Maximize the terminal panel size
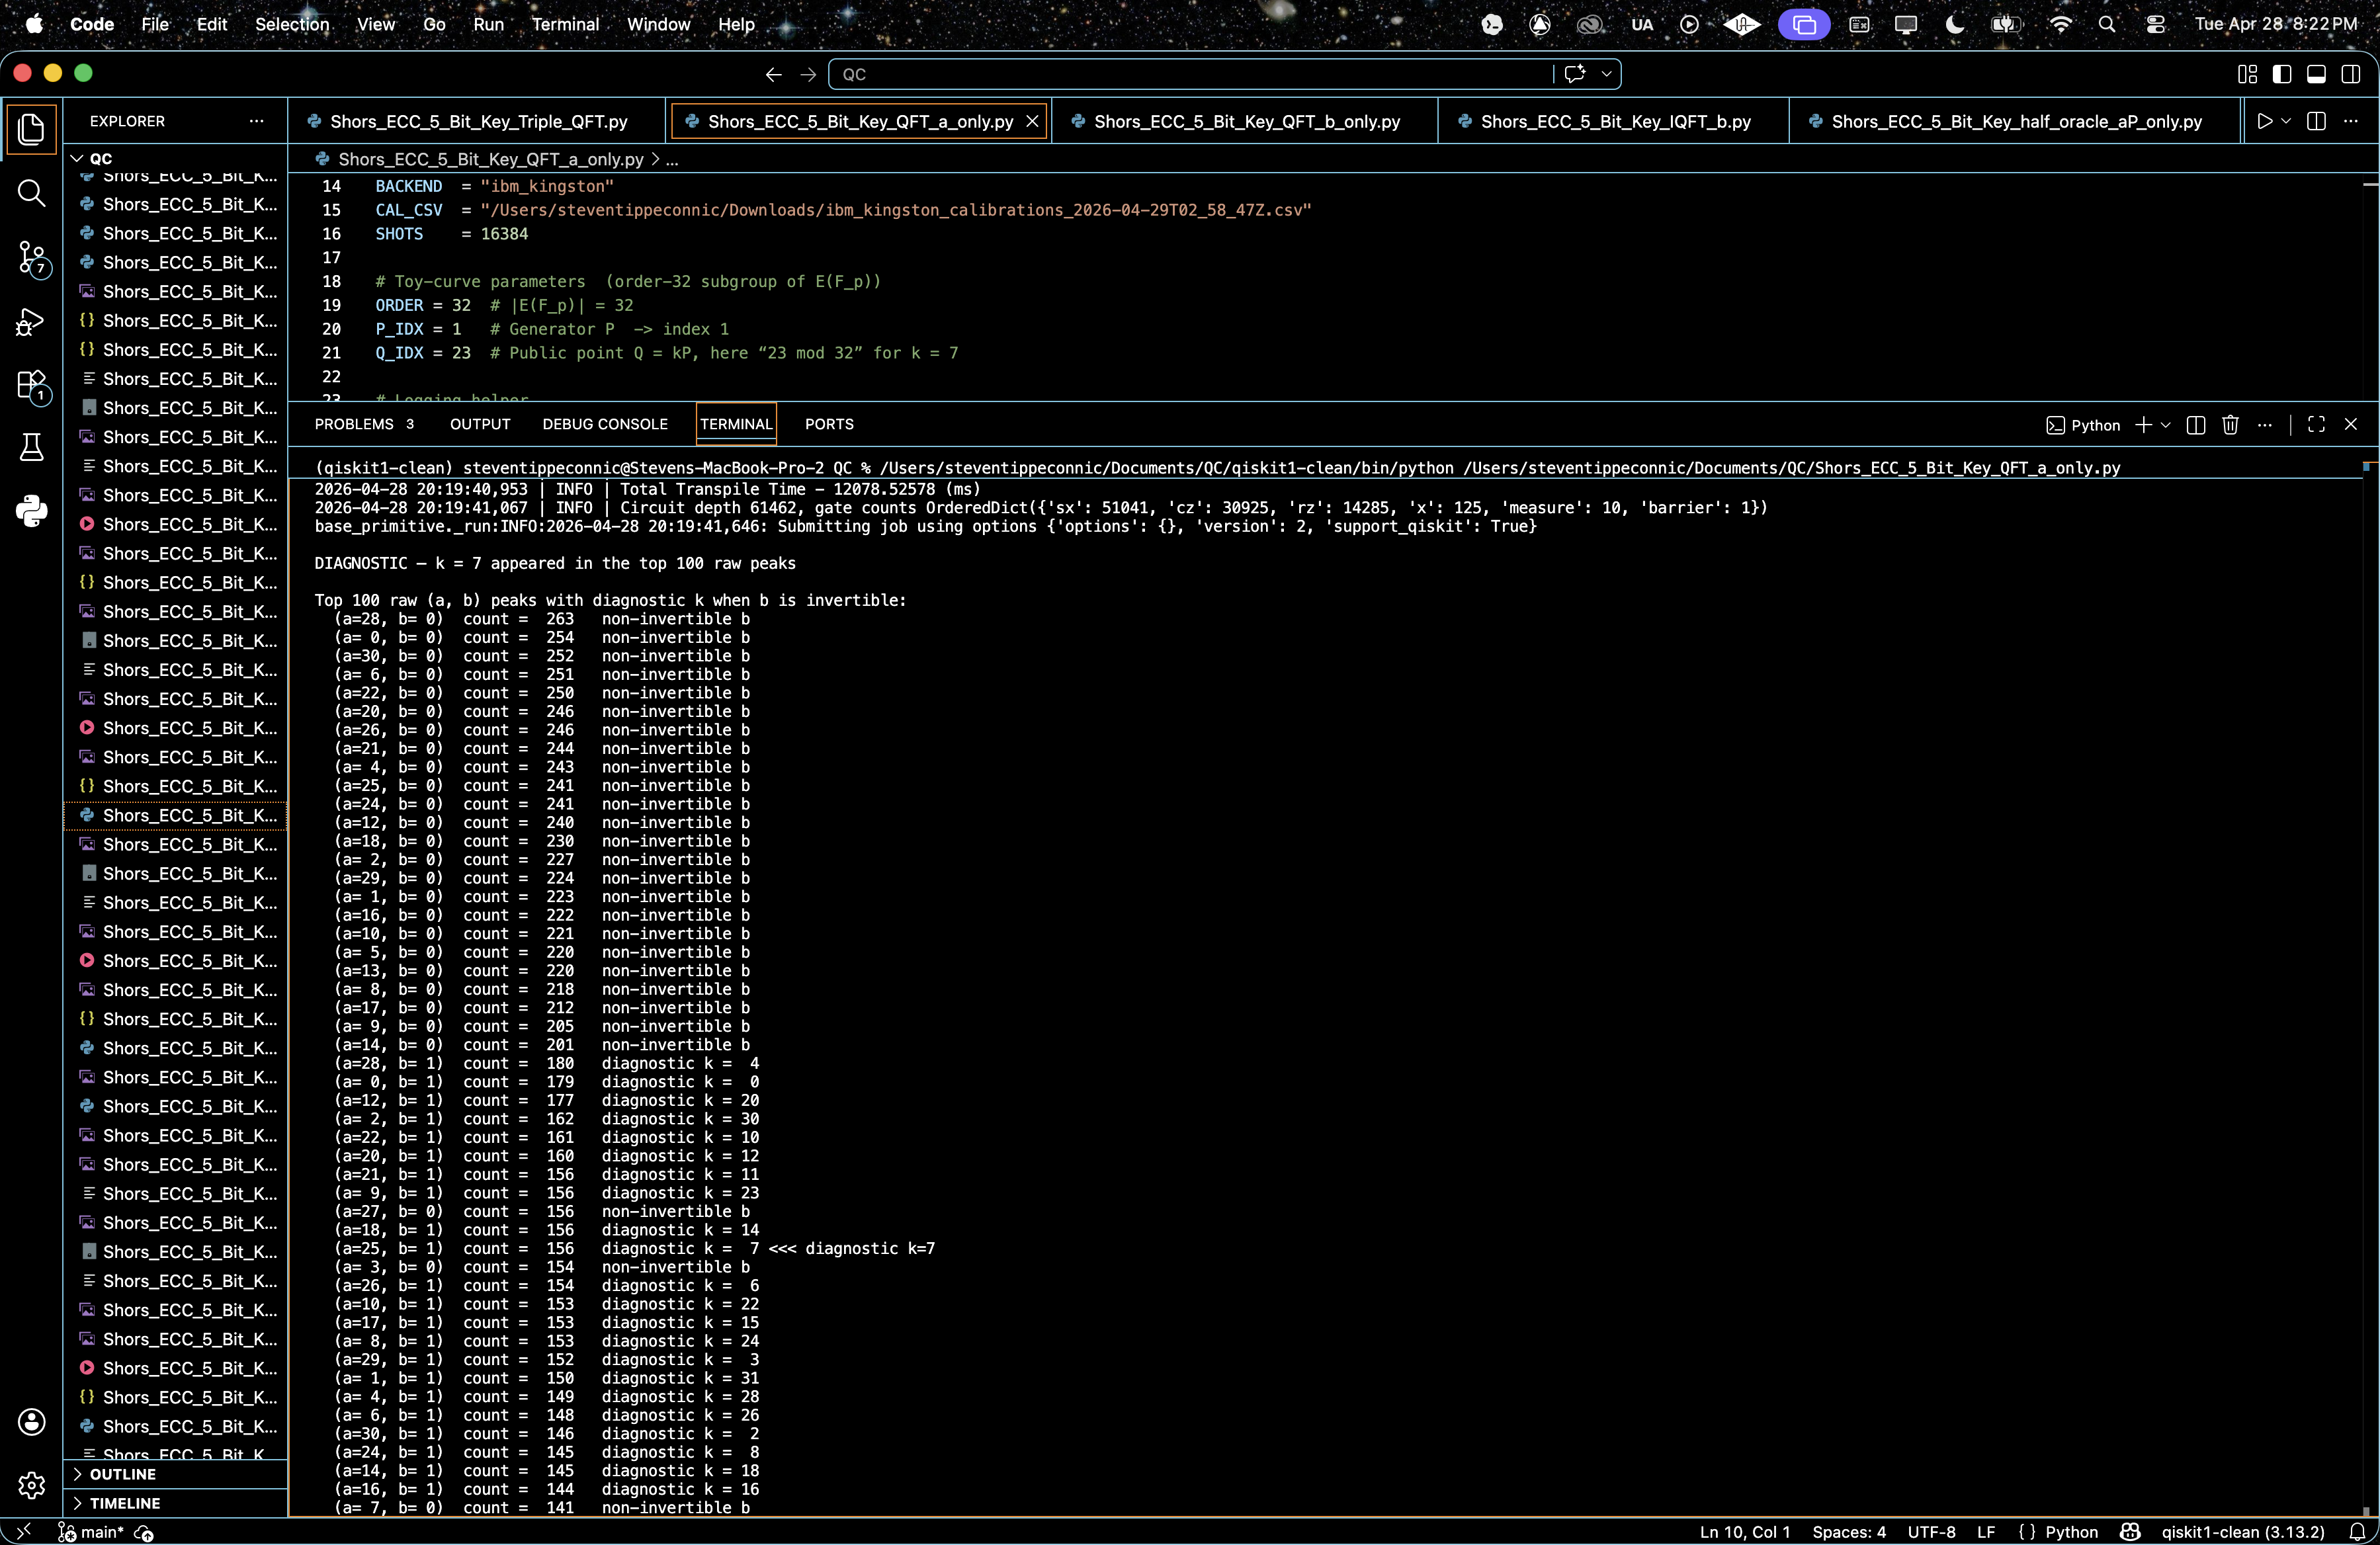The image size is (2380, 1545). (2316, 425)
